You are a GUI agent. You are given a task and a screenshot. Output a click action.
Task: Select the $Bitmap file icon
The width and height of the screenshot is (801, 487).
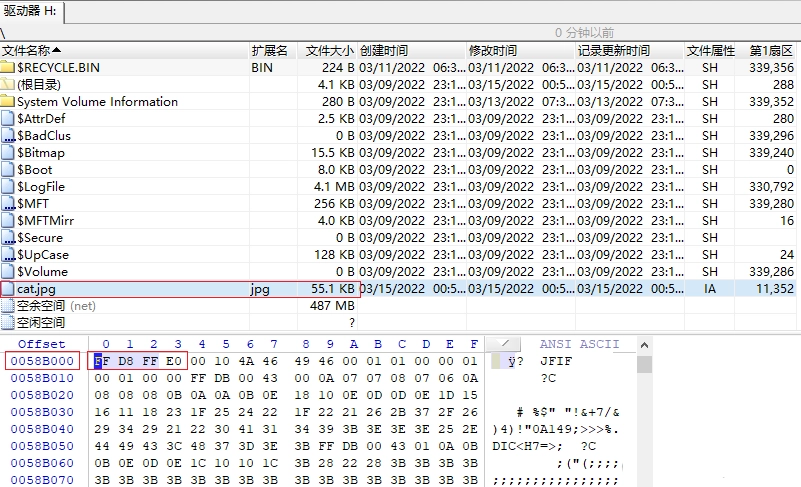8,152
